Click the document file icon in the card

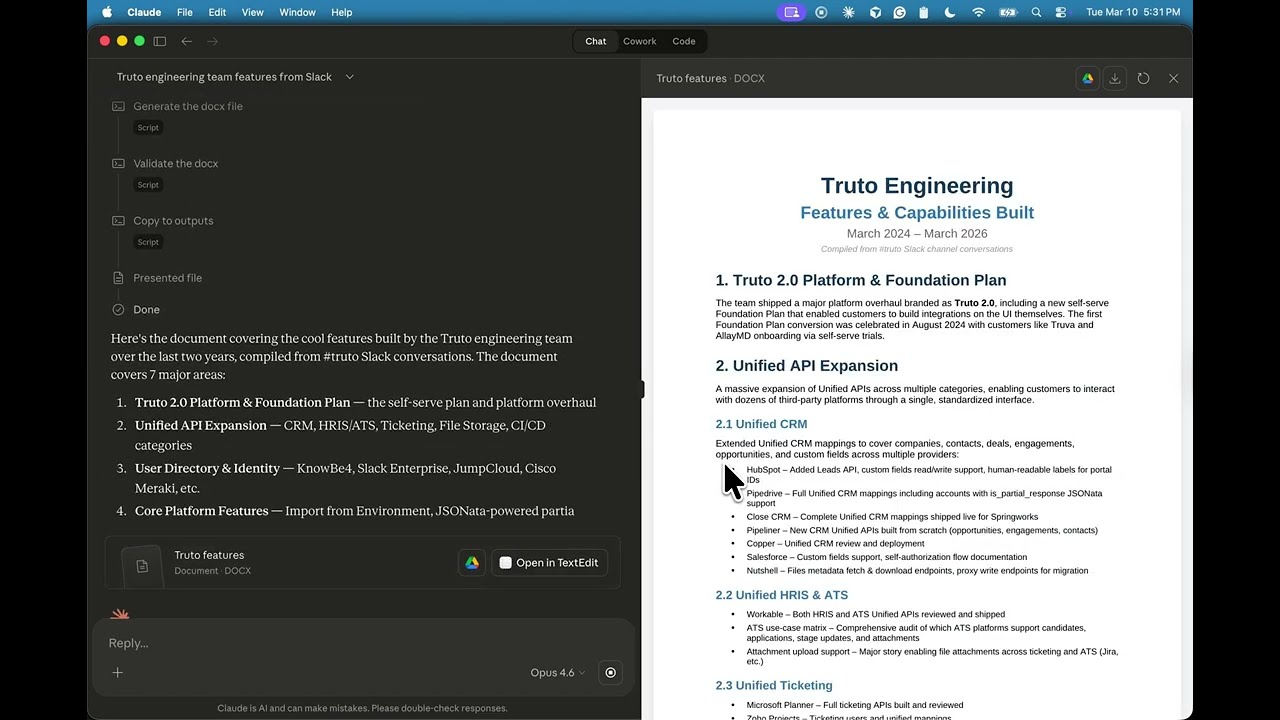click(142, 566)
